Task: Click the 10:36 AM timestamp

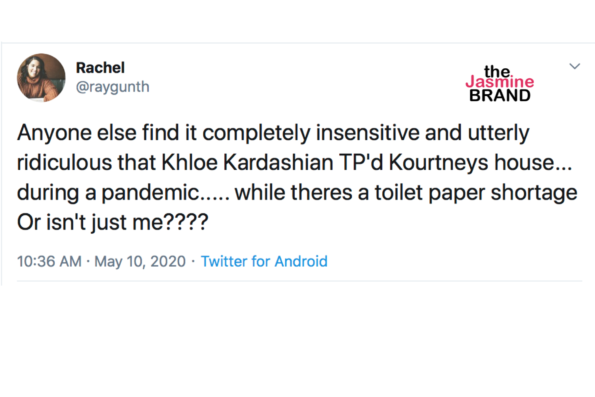Action: point(49,261)
